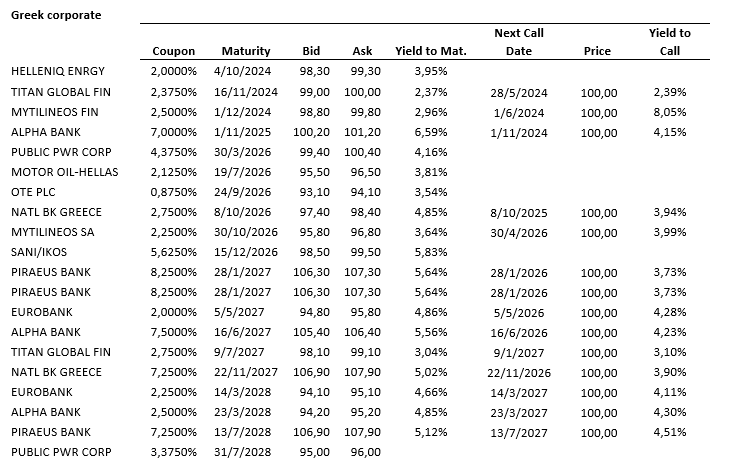Image resolution: width=739 pixels, height=473 pixels.
Task: Select the 0,8750% coupon cell
Action: tap(173, 192)
